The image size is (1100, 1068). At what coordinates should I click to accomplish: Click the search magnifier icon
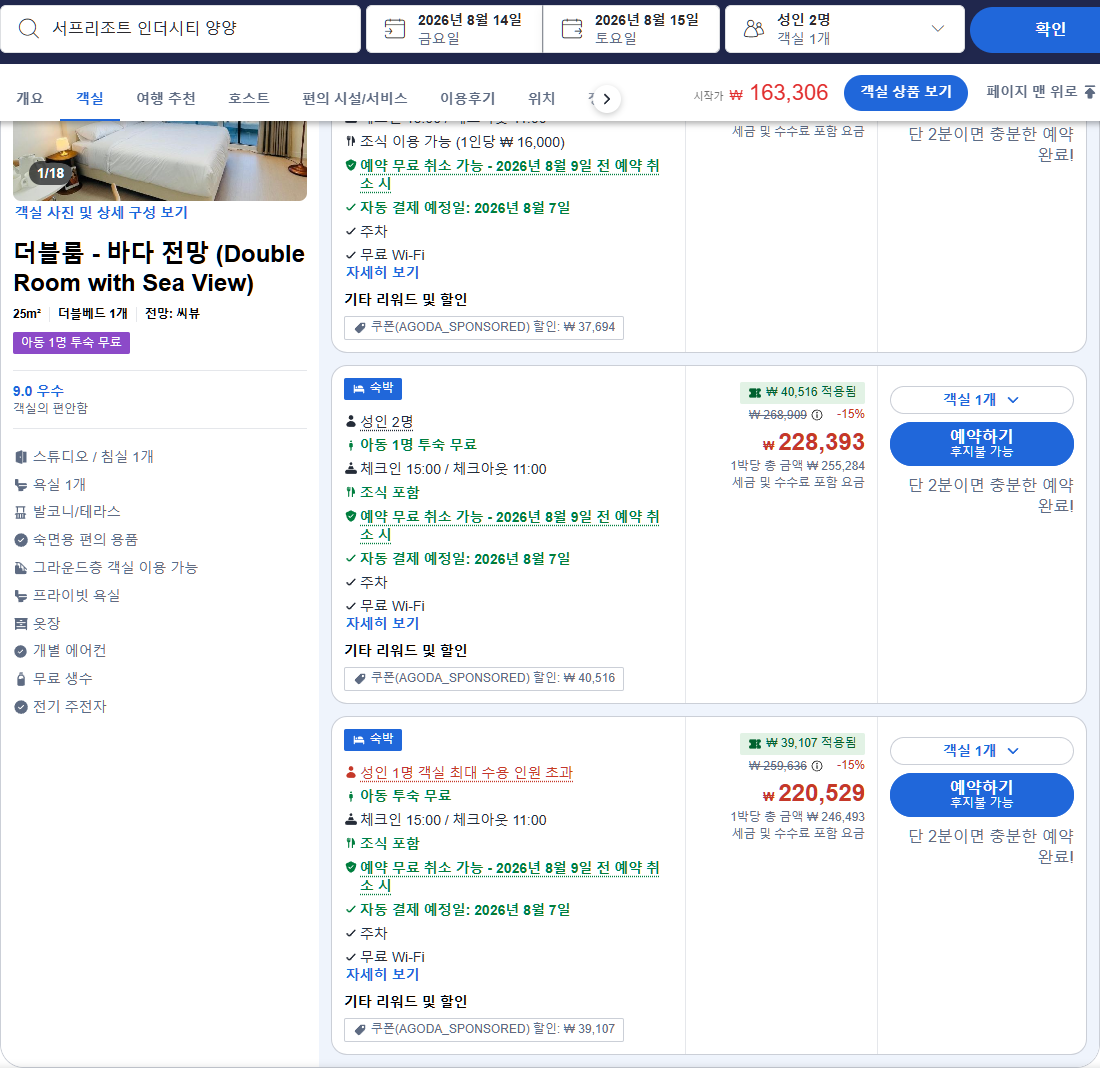[x=28, y=28]
